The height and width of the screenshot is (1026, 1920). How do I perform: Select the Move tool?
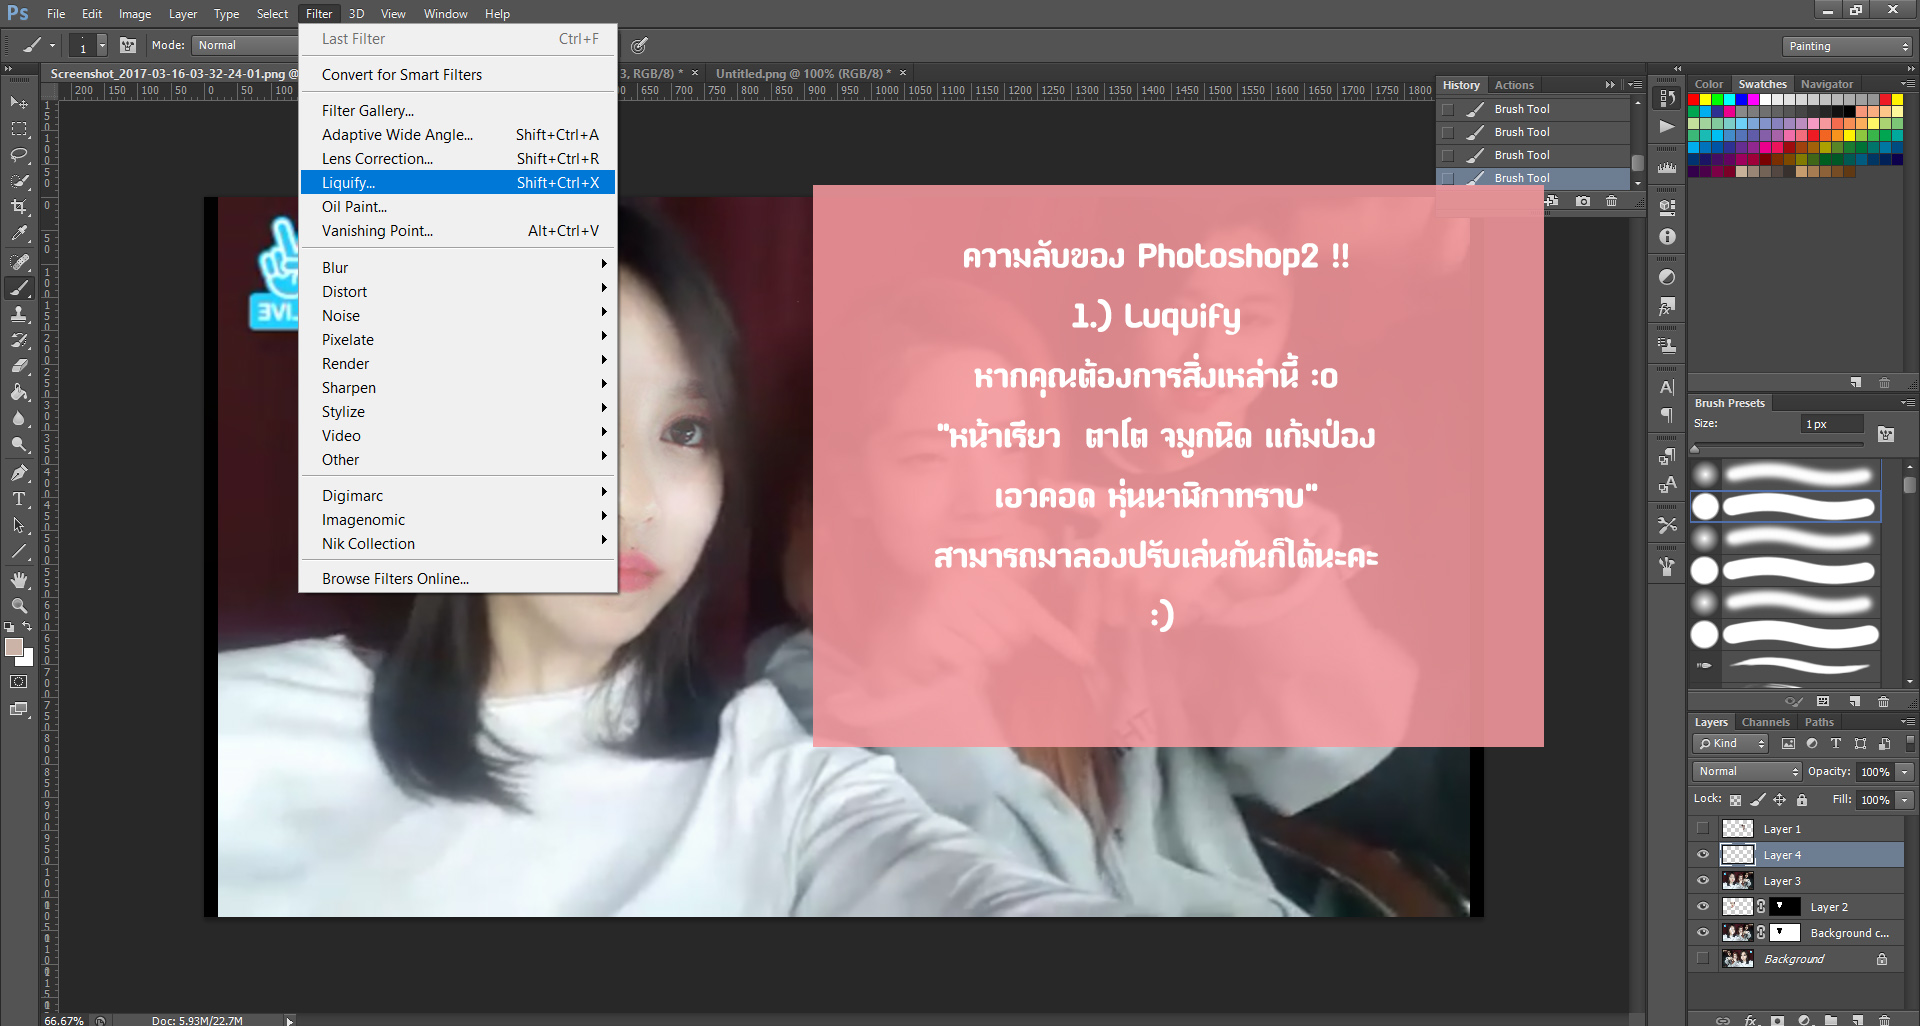click(x=19, y=103)
